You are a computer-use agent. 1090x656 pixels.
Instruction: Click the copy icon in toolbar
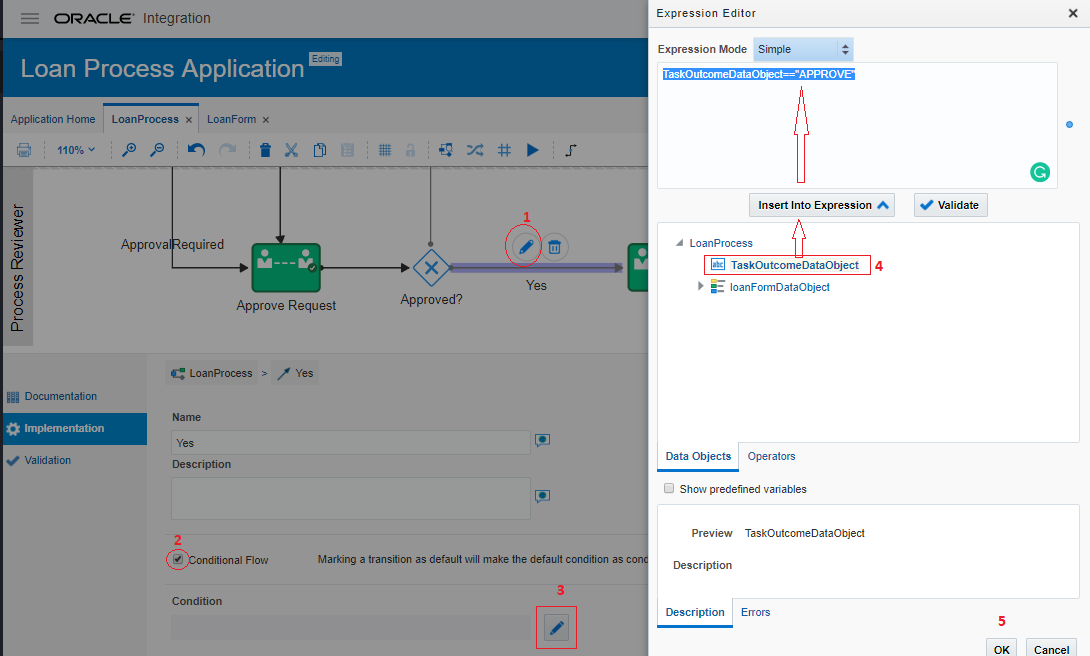tap(320, 150)
